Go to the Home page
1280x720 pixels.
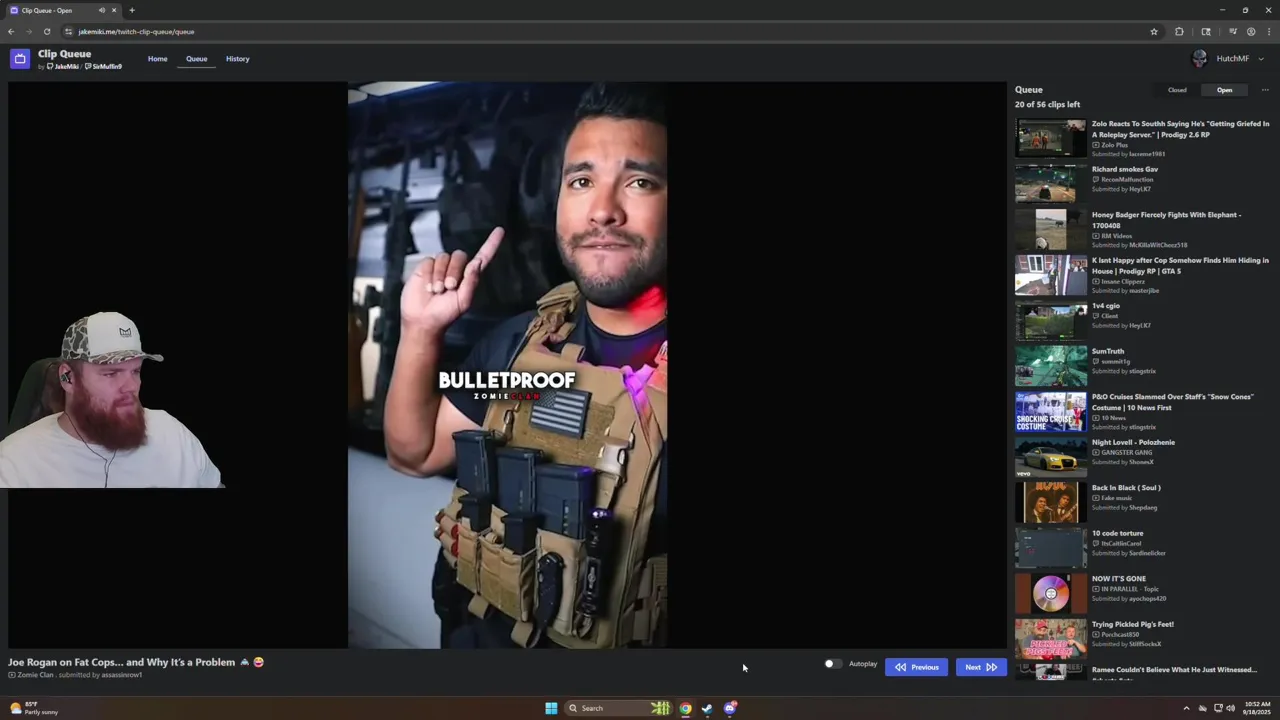pos(158,59)
